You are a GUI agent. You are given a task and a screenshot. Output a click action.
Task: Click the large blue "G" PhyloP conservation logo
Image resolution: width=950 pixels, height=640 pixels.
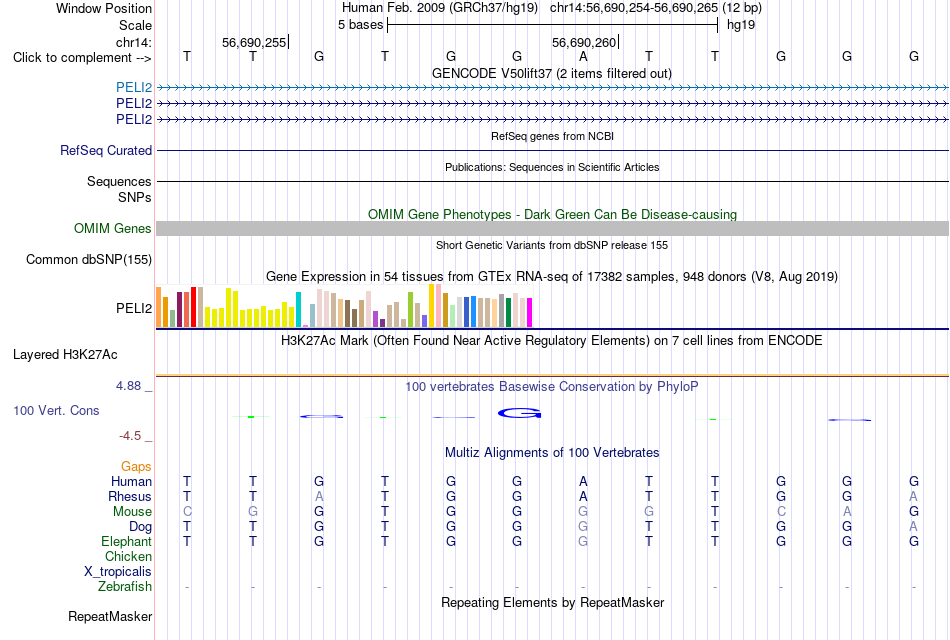pos(519,413)
